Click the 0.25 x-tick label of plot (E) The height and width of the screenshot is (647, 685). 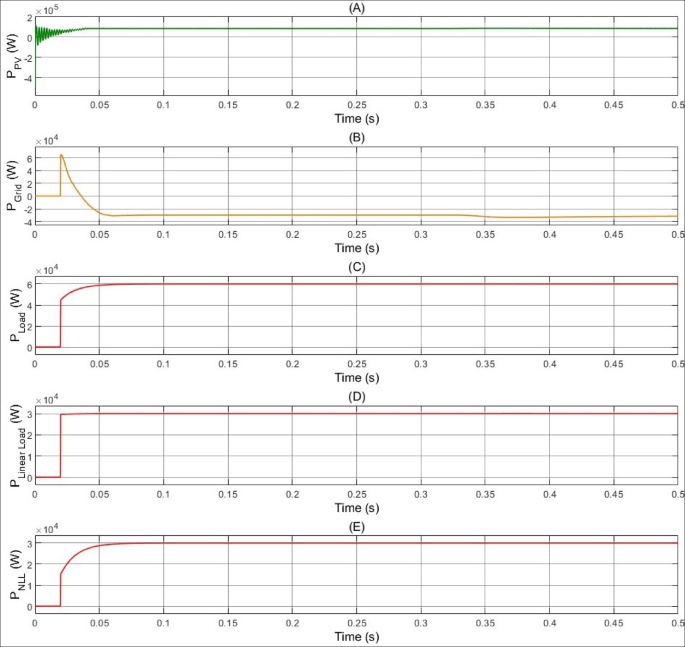point(356,623)
